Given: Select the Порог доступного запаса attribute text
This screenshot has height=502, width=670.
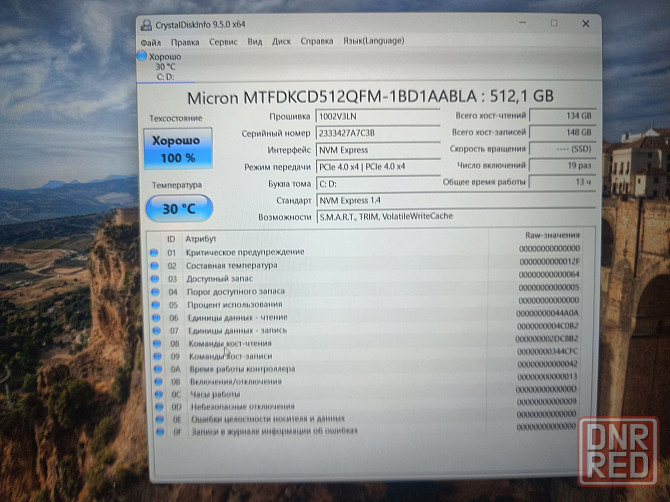Looking at the screenshot, I should click(236, 291).
